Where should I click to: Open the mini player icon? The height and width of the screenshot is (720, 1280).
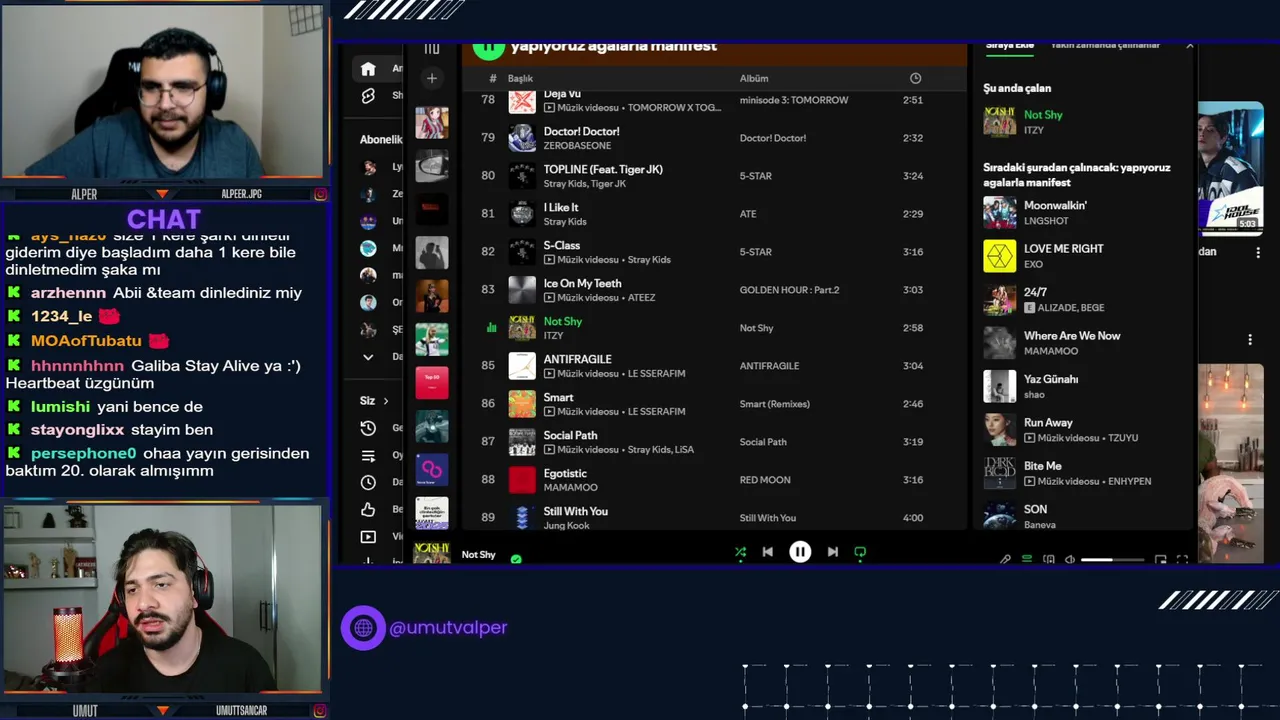tap(1160, 560)
